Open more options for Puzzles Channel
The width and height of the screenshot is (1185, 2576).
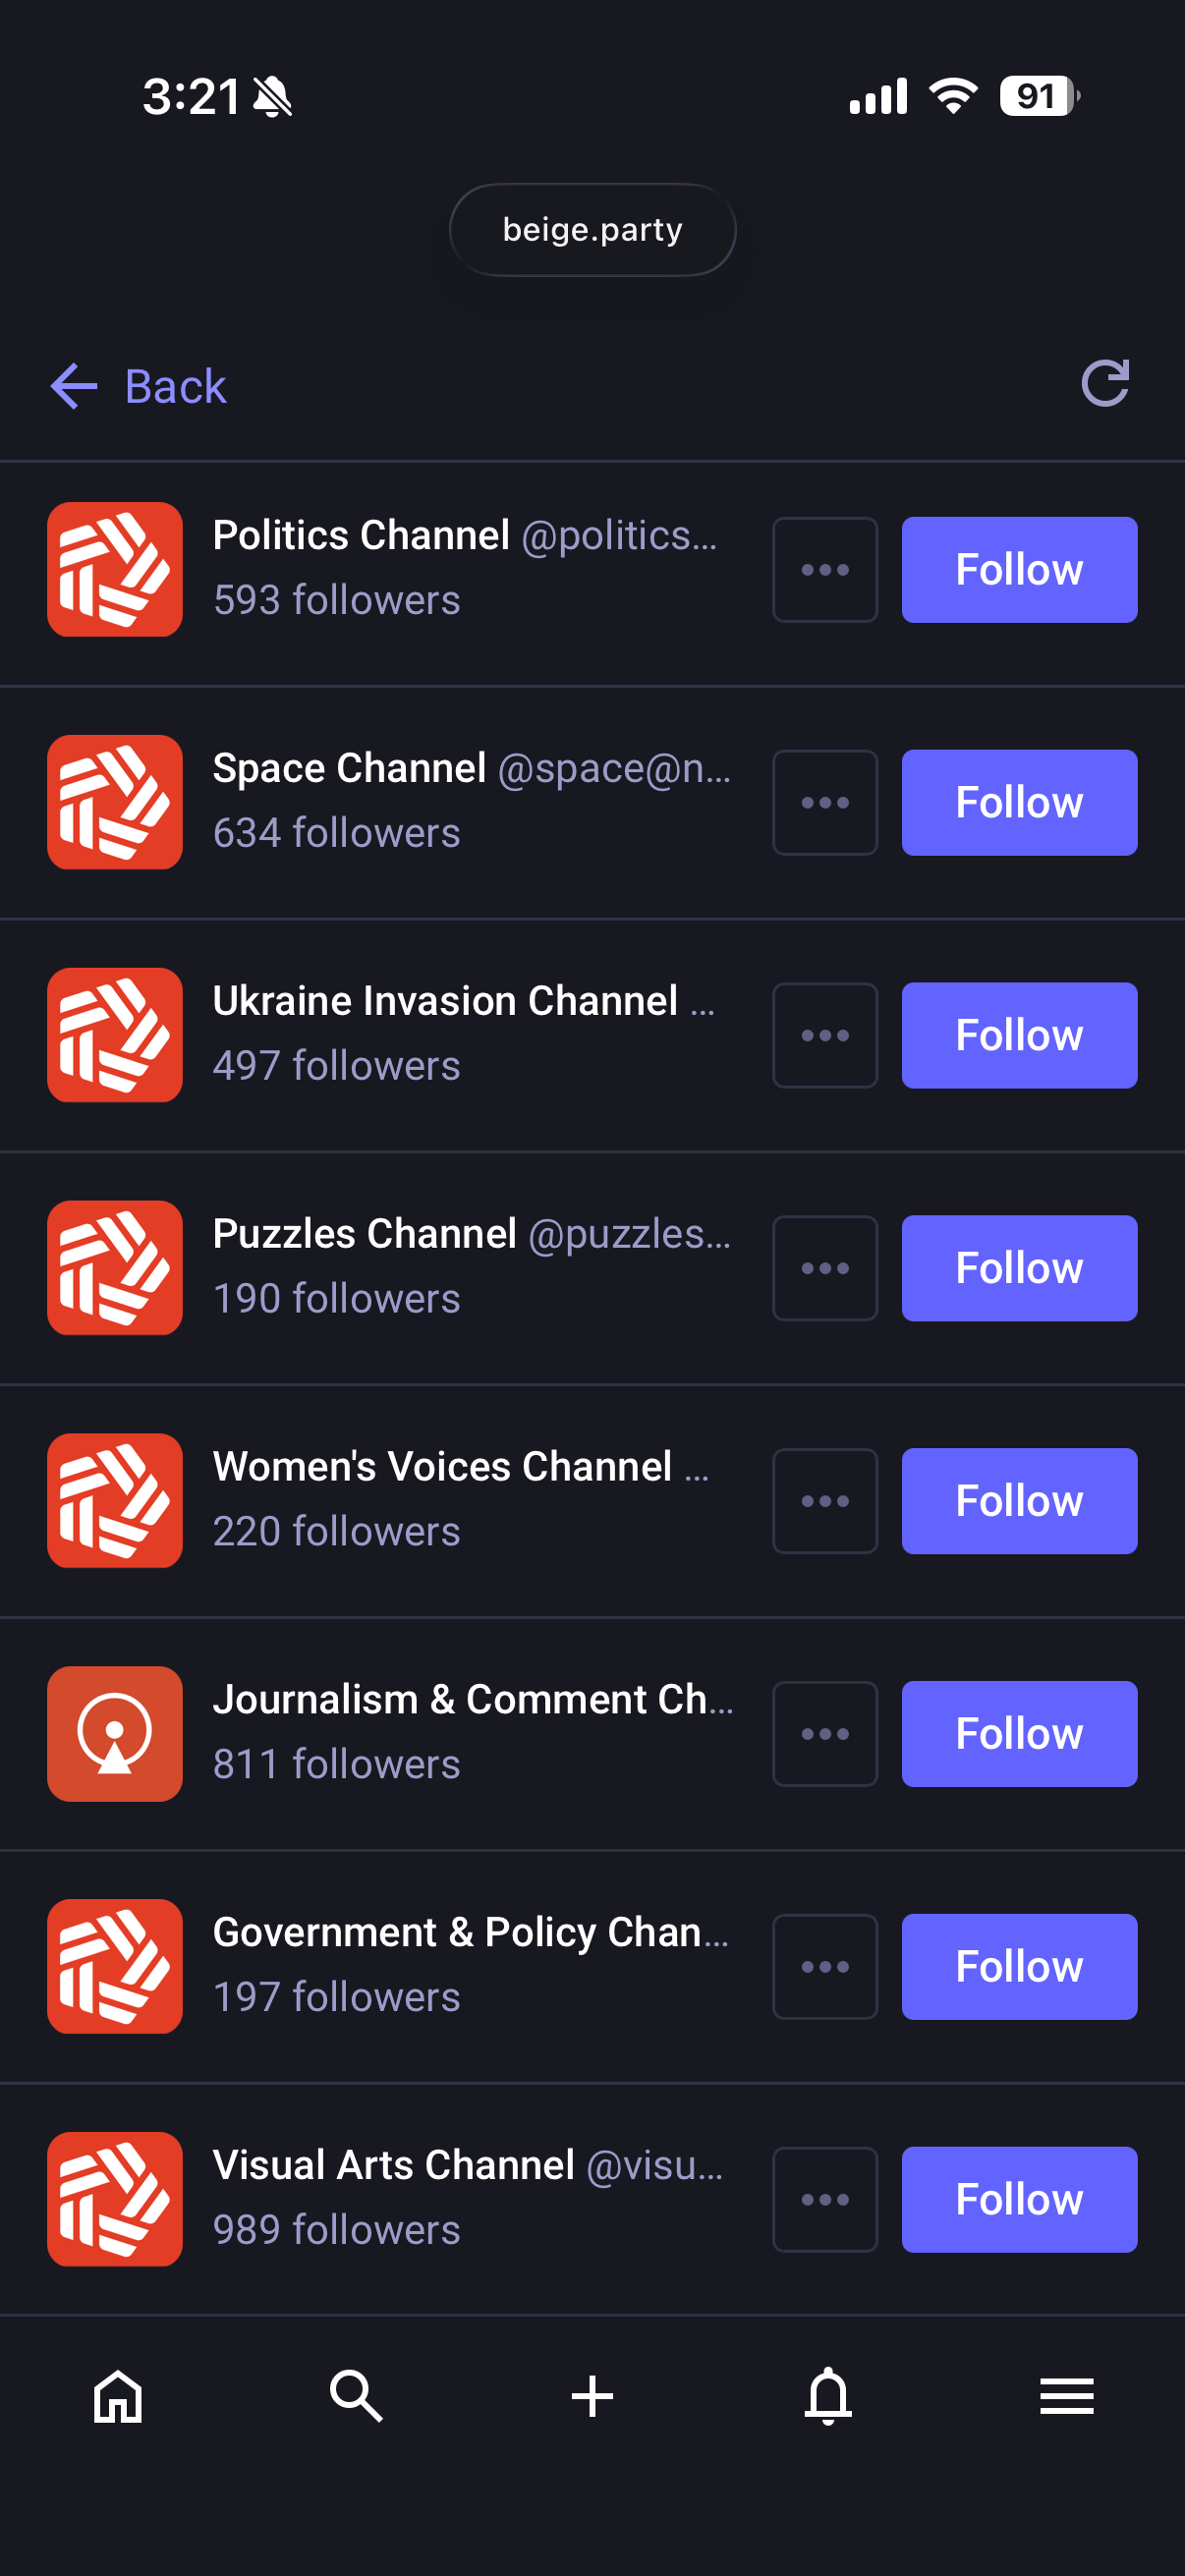(824, 1268)
